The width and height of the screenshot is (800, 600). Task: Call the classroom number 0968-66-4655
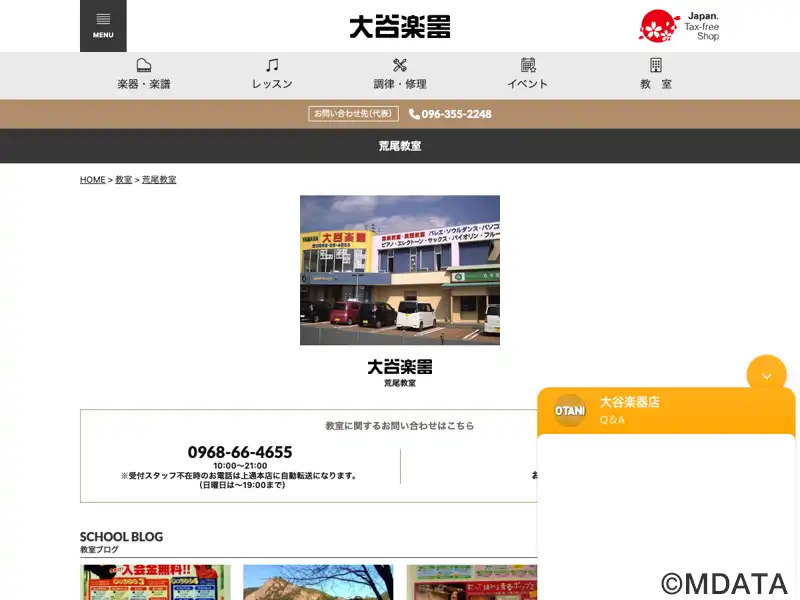240,452
